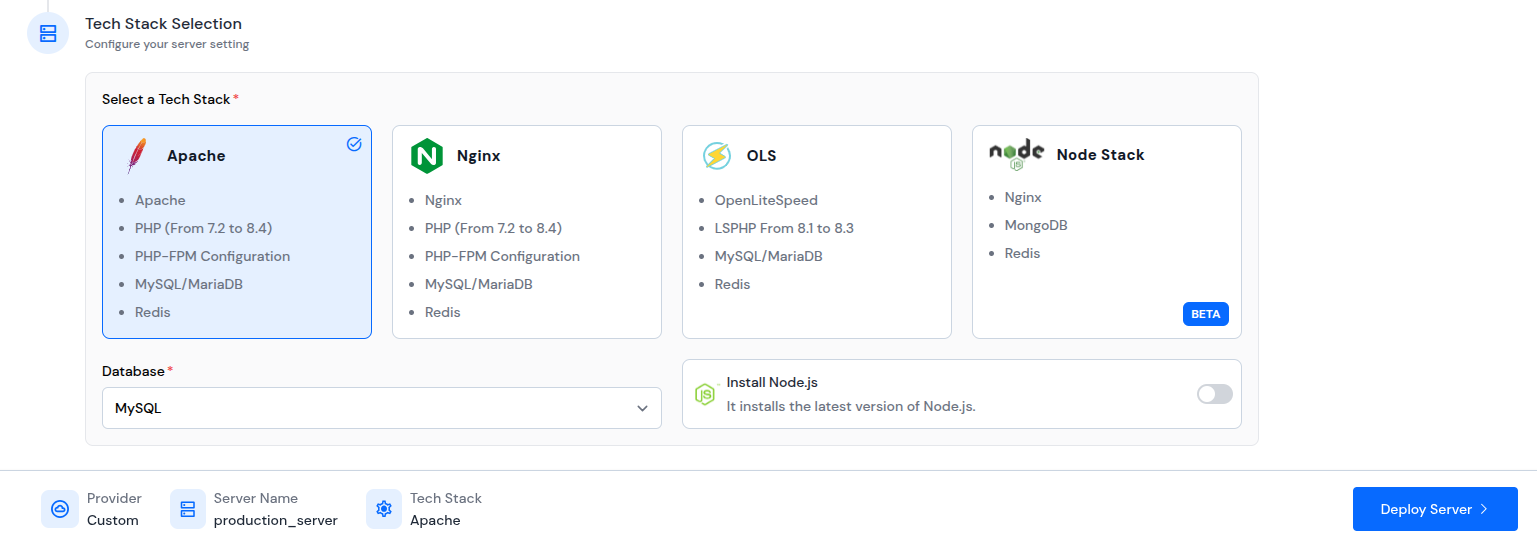Click the Provider cloud icon in footer
This screenshot has width=1537, height=542.
[60, 509]
